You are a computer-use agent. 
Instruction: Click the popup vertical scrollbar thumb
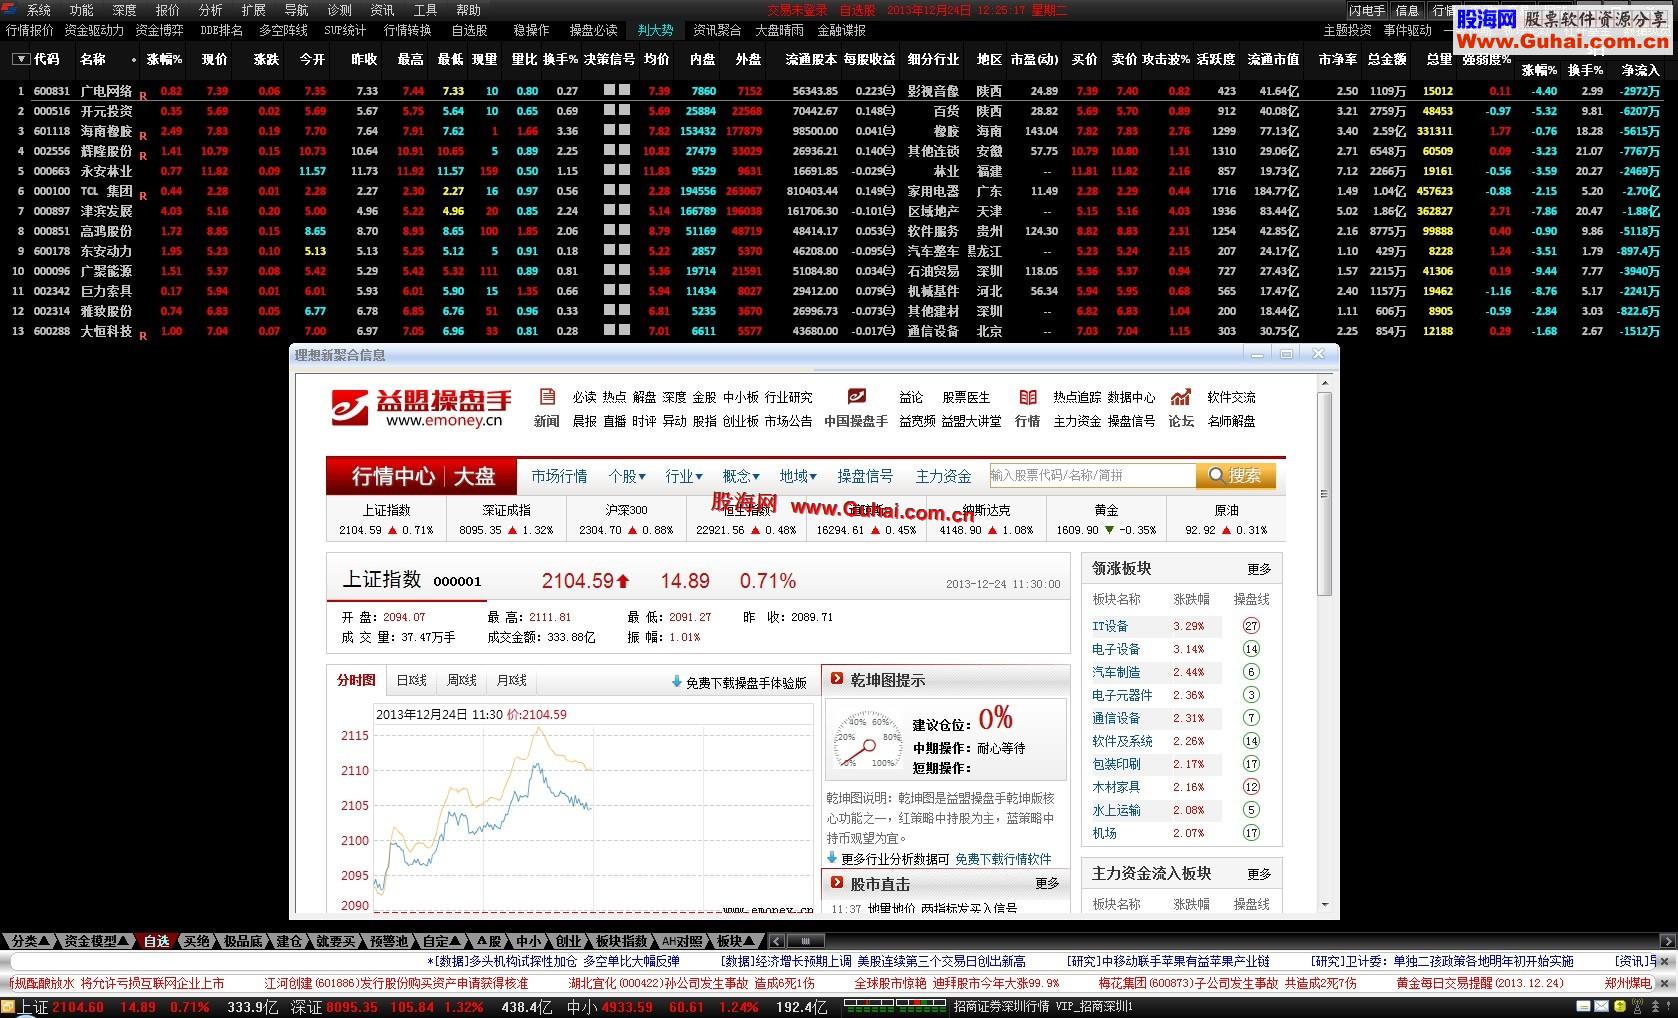(x=1325, y=494)
